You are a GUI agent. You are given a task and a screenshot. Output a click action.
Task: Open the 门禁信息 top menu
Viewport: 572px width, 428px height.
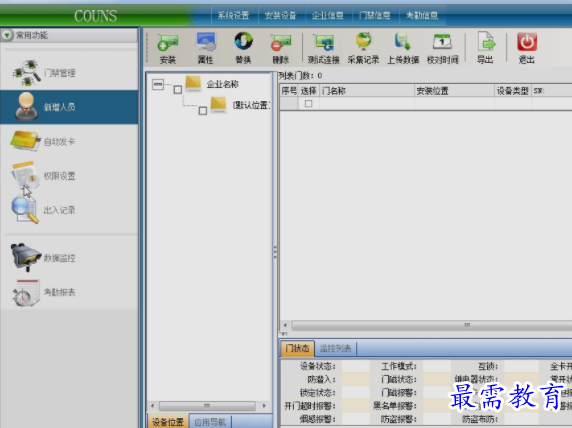pyautogui.click(x=375, y=15)
